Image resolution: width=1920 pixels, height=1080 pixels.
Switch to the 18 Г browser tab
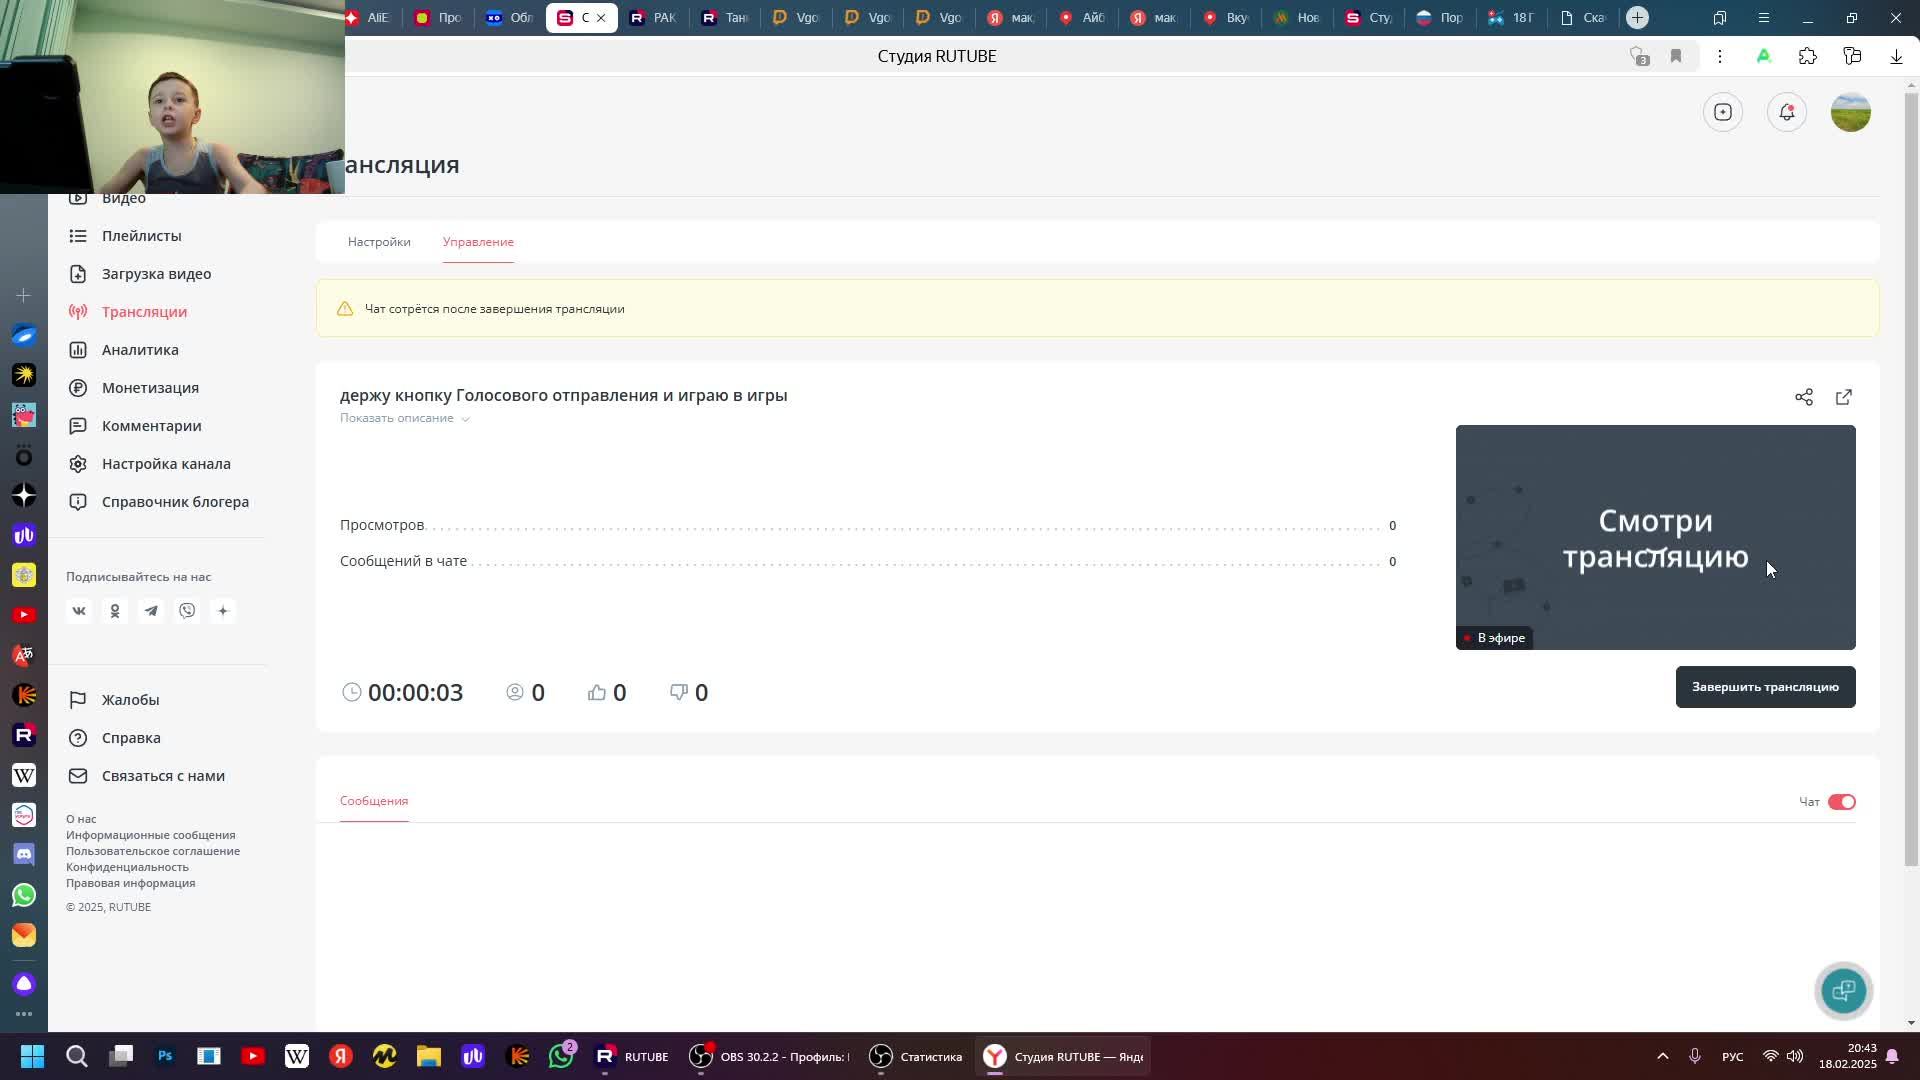click(1511, 17)
